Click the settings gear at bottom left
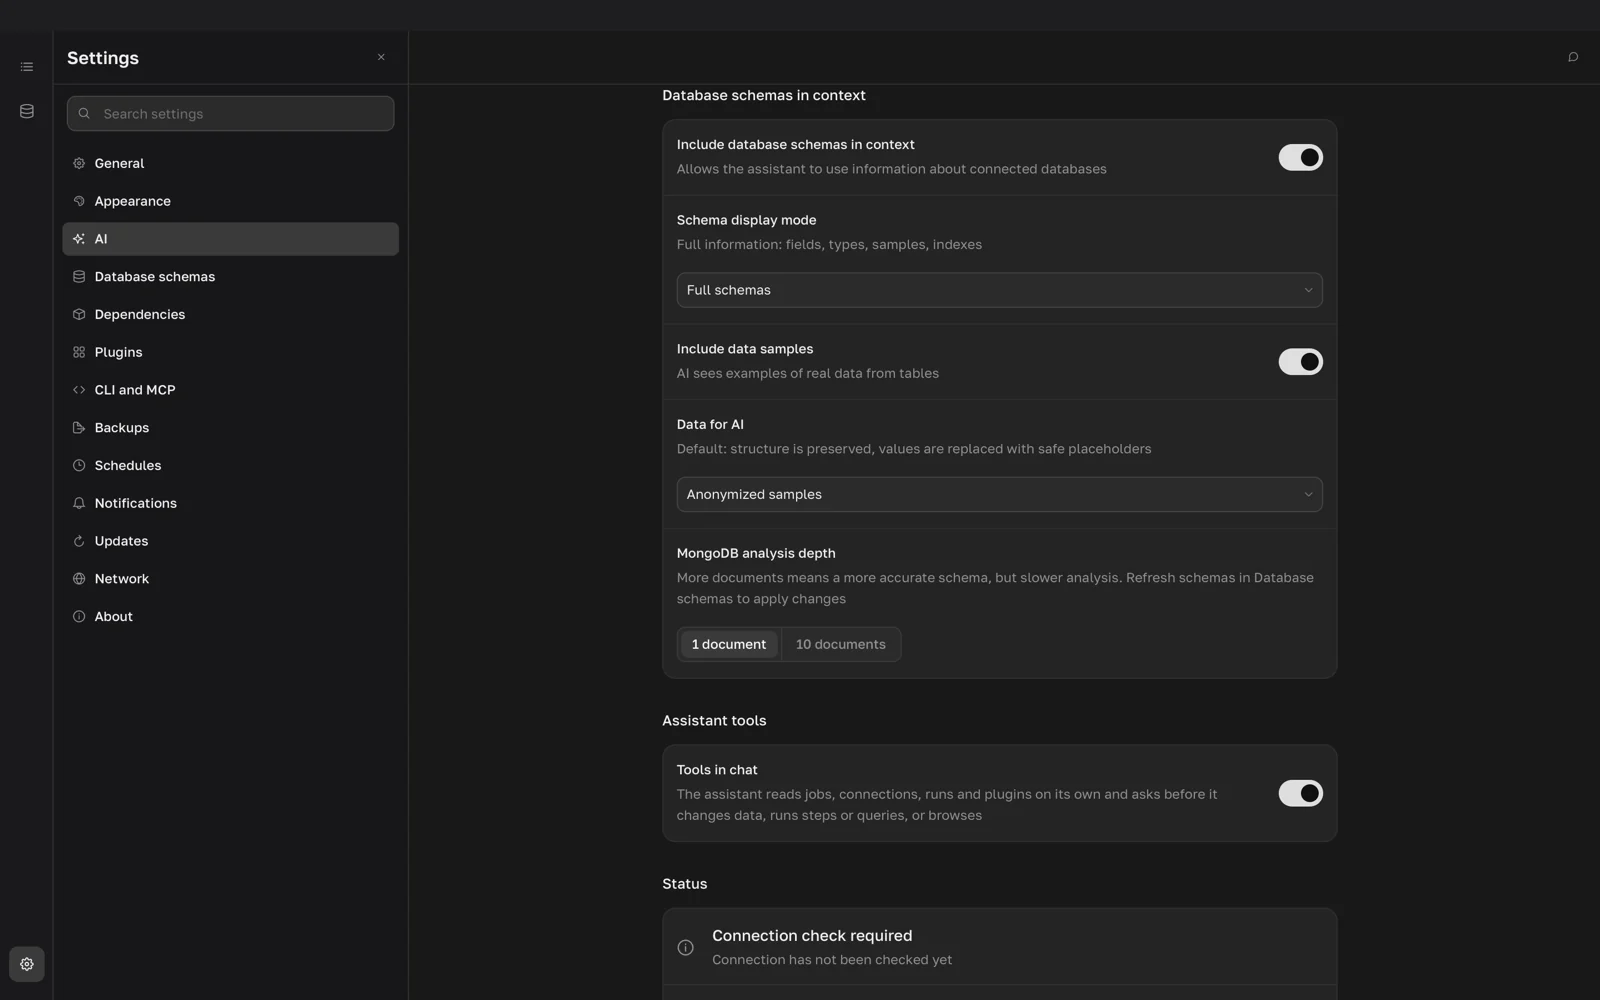 pyautogui.click(x=27, y=964)
